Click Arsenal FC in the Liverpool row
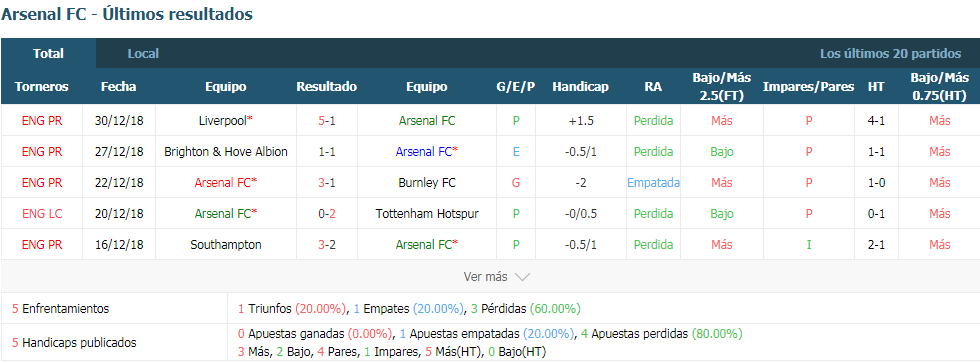 point(427,121)
